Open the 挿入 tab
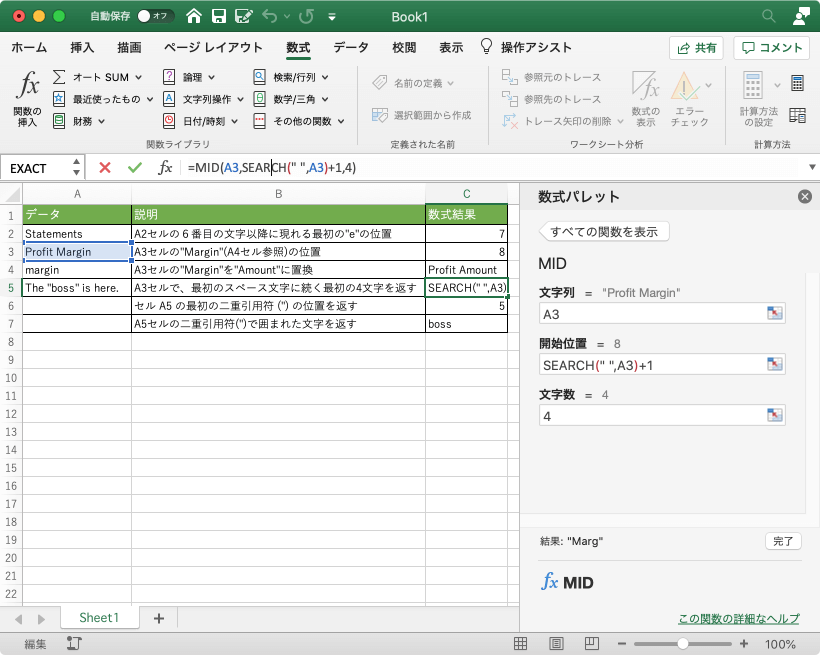 (x=82, y=48)
